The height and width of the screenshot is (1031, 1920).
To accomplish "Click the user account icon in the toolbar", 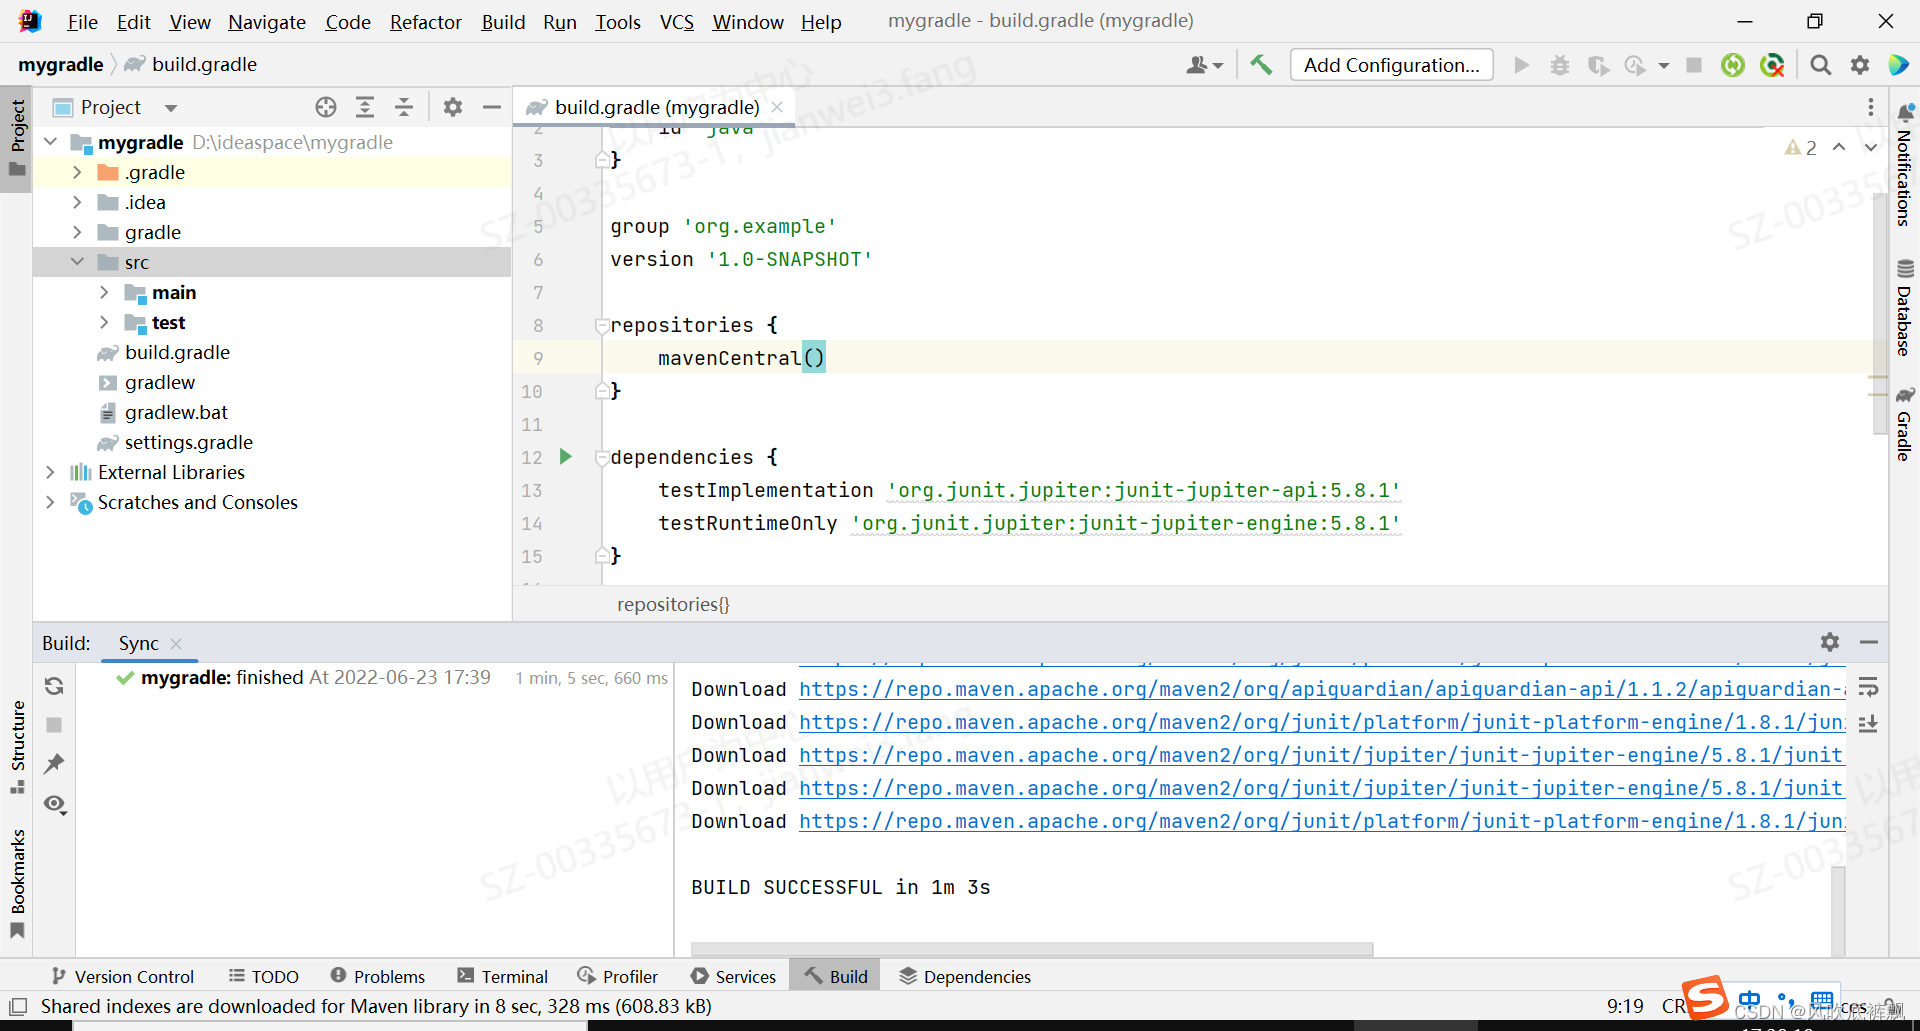I will coord(1204,65).
